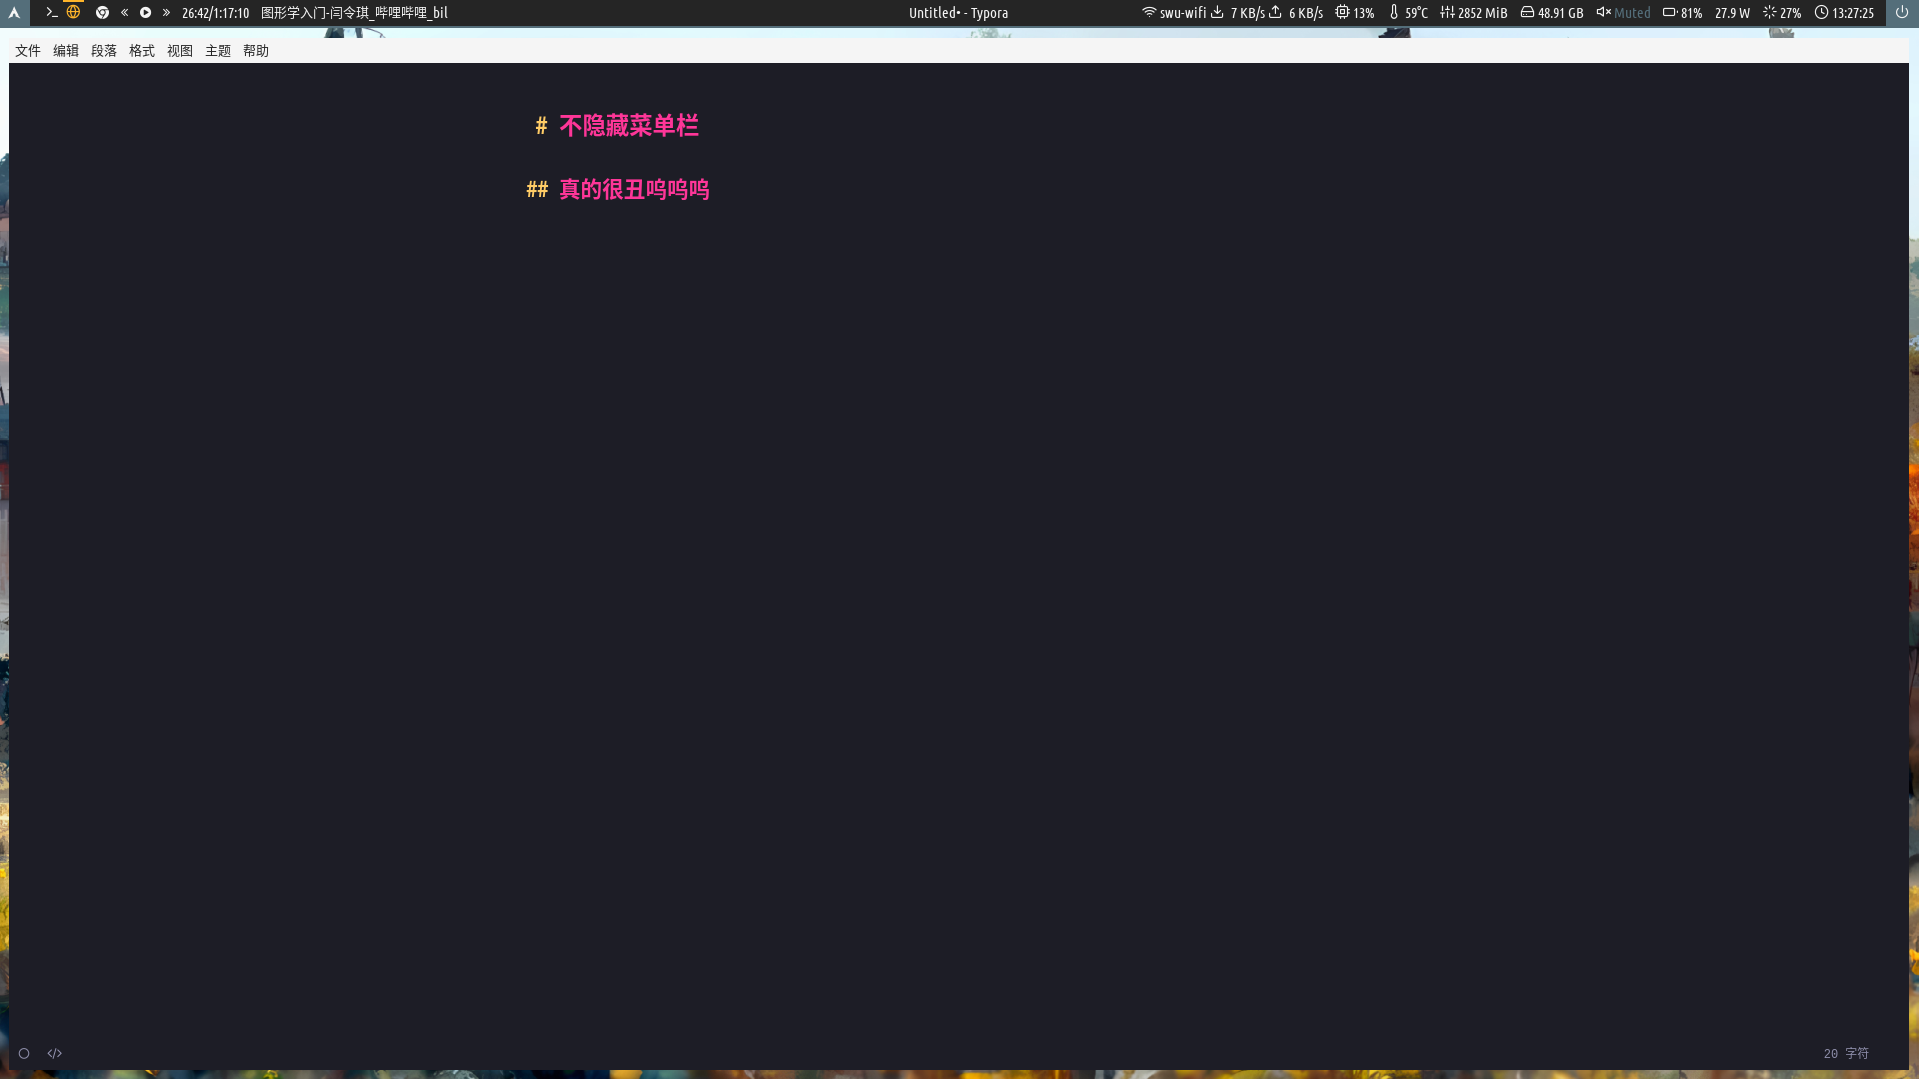Skip to the previous media track
The width and height of the screenshot is (1919, 1079).
[124, 13]
